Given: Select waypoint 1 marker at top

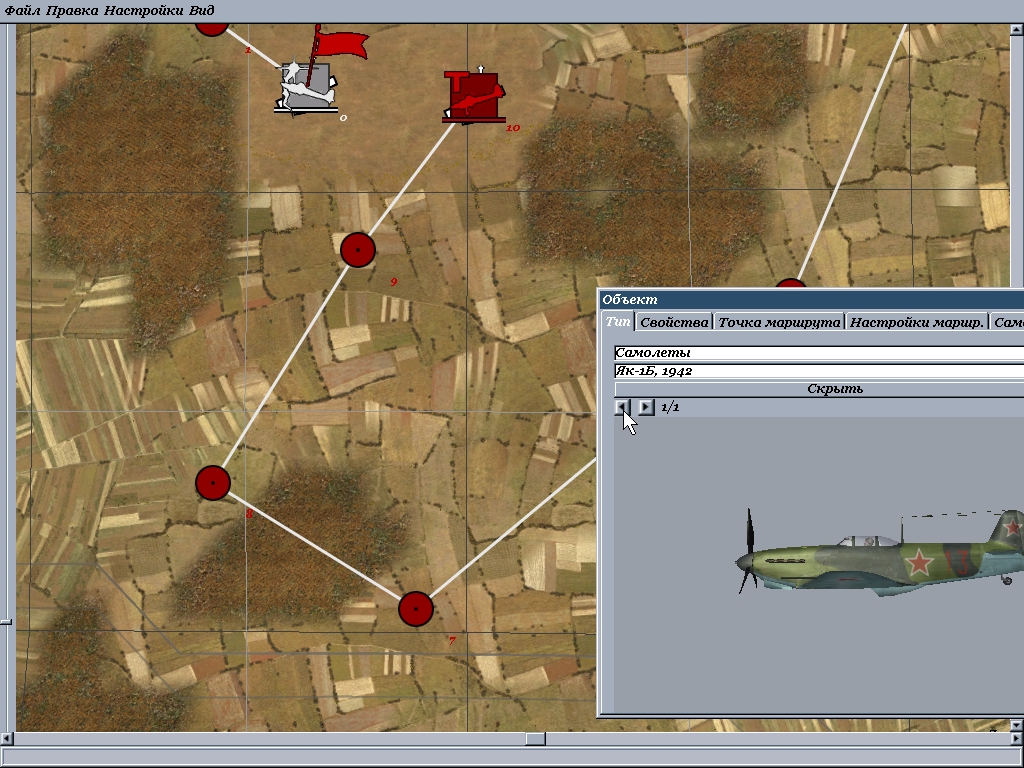Looking at the screenshot, I should click(212, 27).
